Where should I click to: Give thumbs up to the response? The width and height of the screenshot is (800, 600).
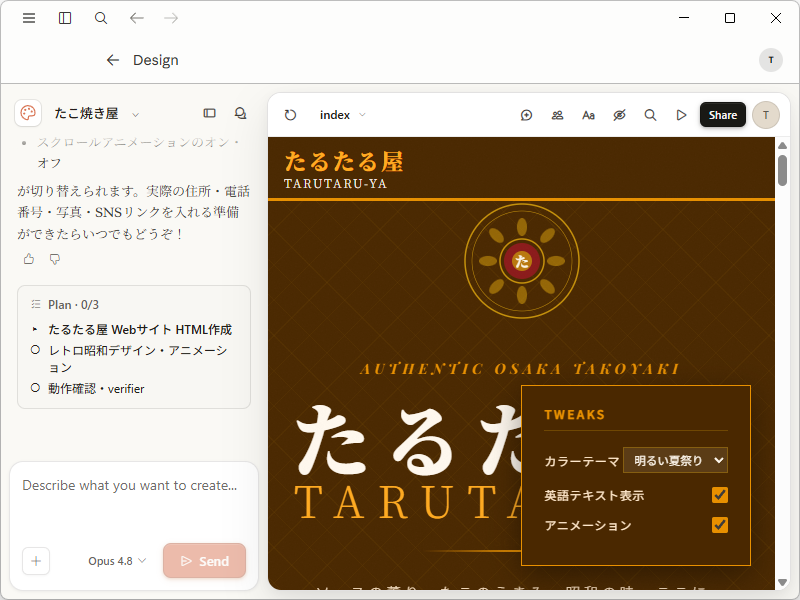pos(29,259)
